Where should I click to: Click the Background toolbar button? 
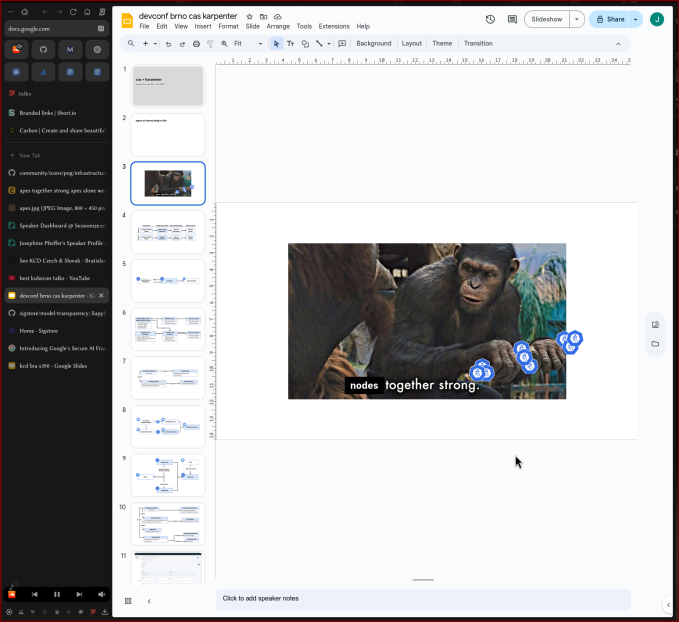pos(373,44)
